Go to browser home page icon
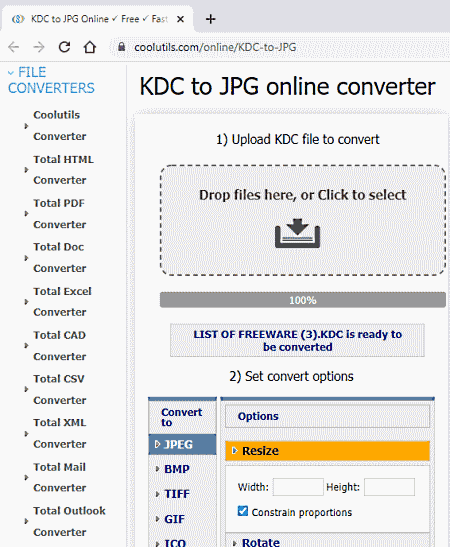The width and height of the screenshot is (450, 547). point(90,47)
